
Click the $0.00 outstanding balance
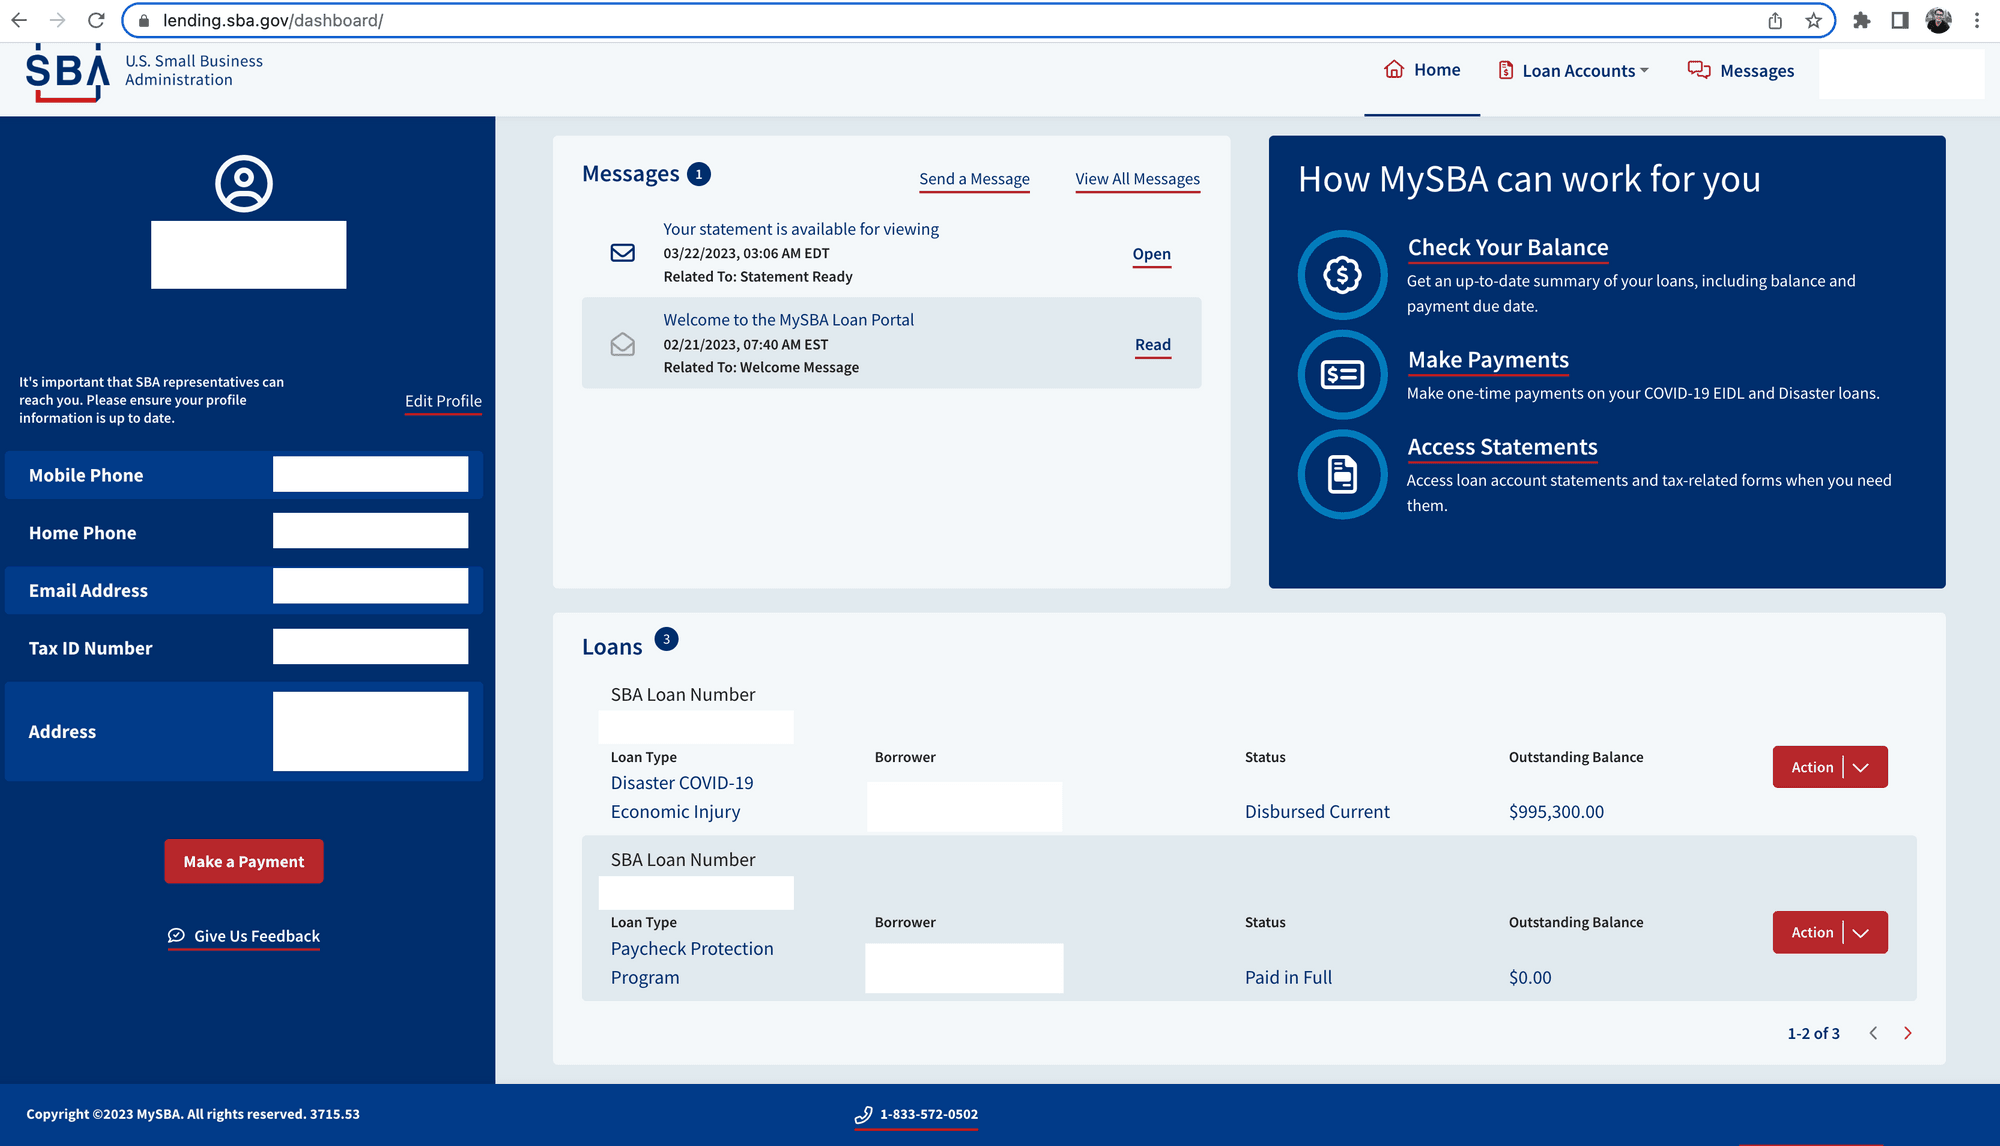[x=1530, y=977]
